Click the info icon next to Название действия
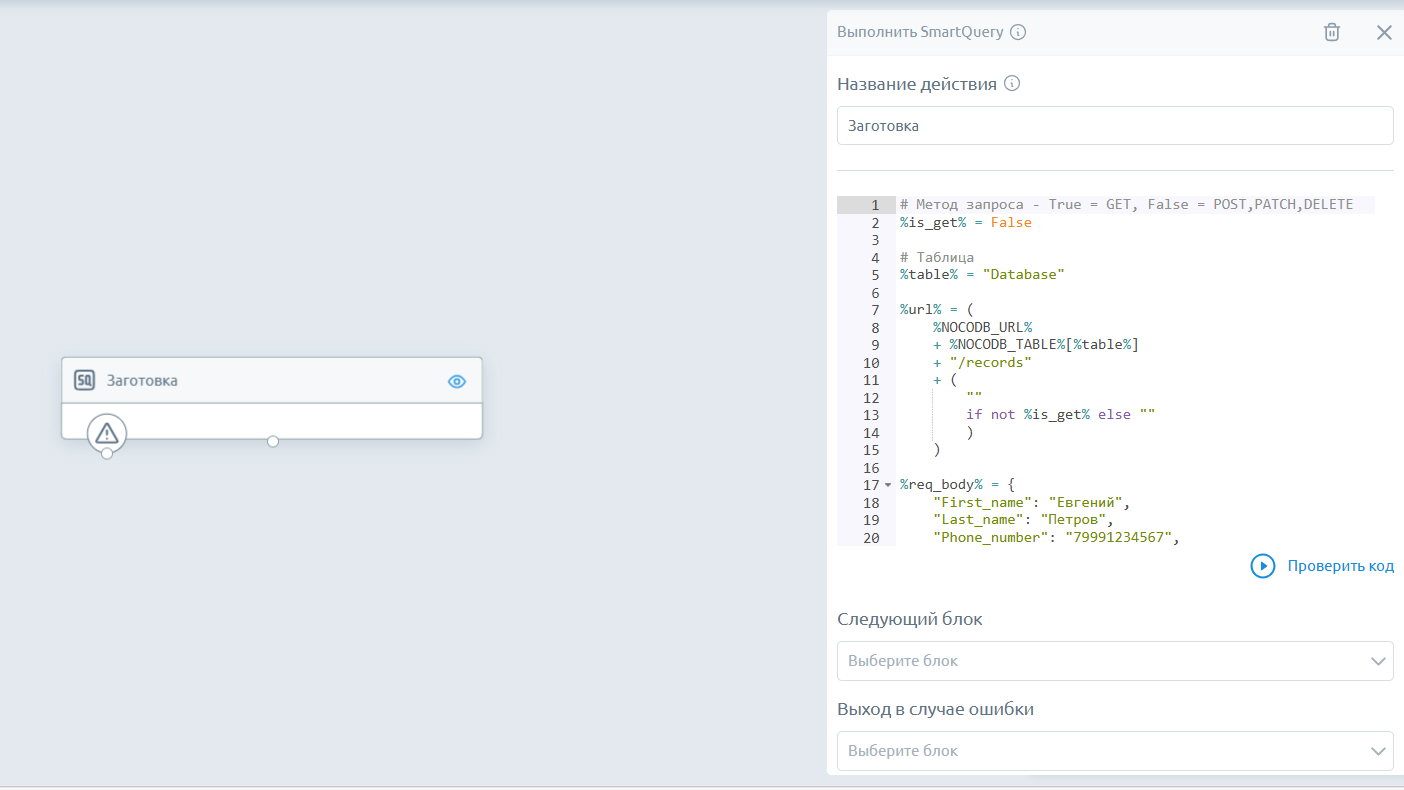1404x790 pixels. coord(1012,84)
